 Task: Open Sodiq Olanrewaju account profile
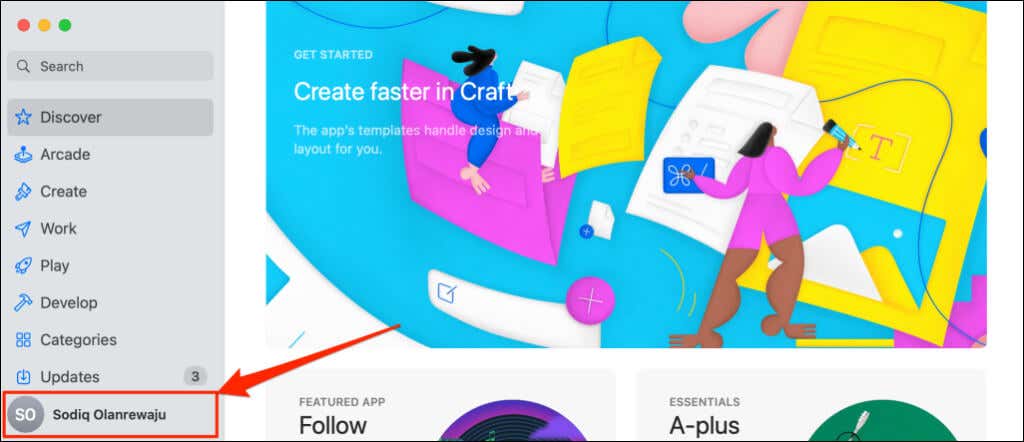pos(110,415)
